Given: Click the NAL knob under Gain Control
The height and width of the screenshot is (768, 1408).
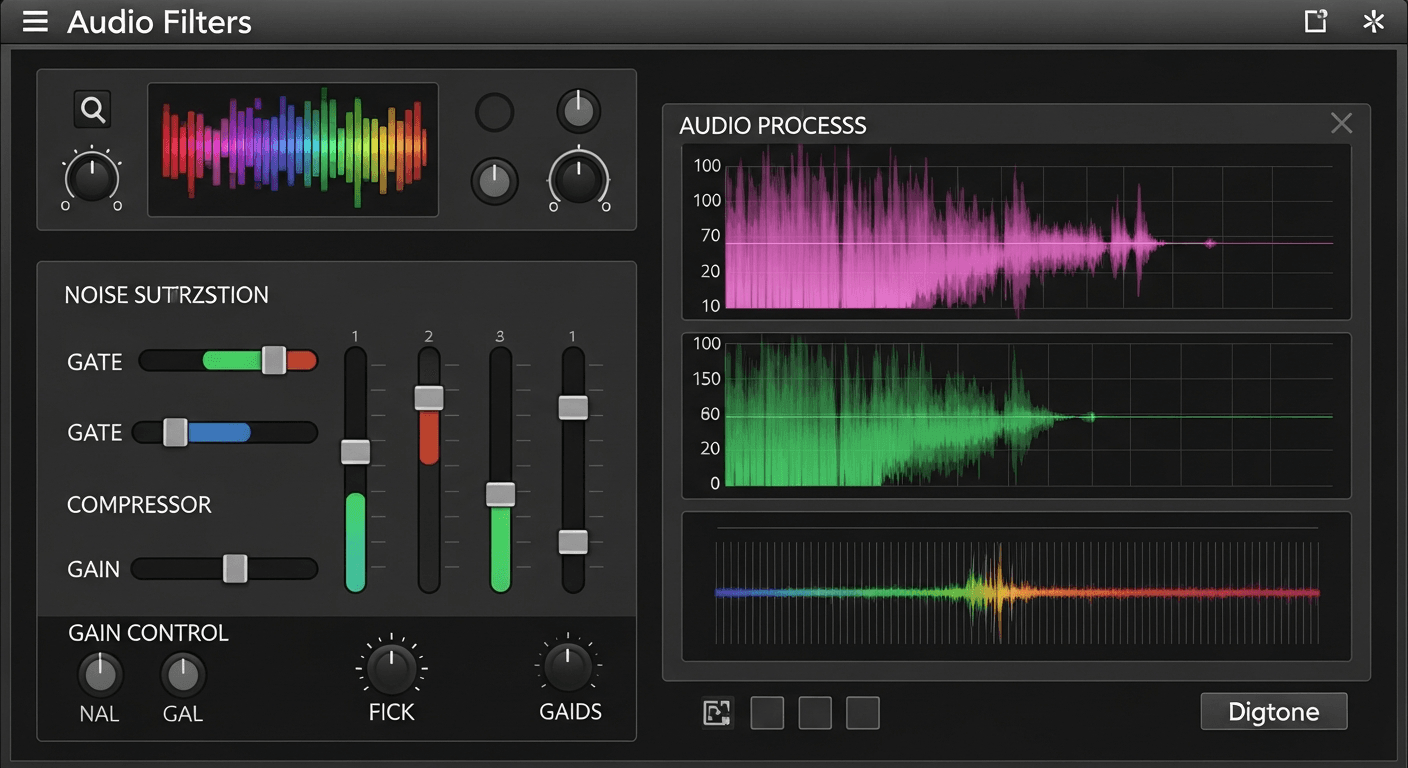Looking at the screenshot, I should [100, 677].
